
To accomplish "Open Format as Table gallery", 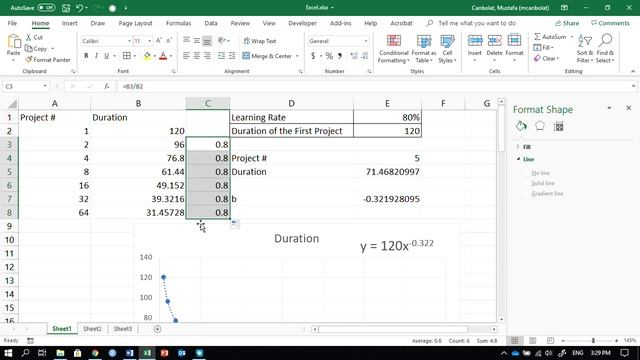I will [424, 49].
